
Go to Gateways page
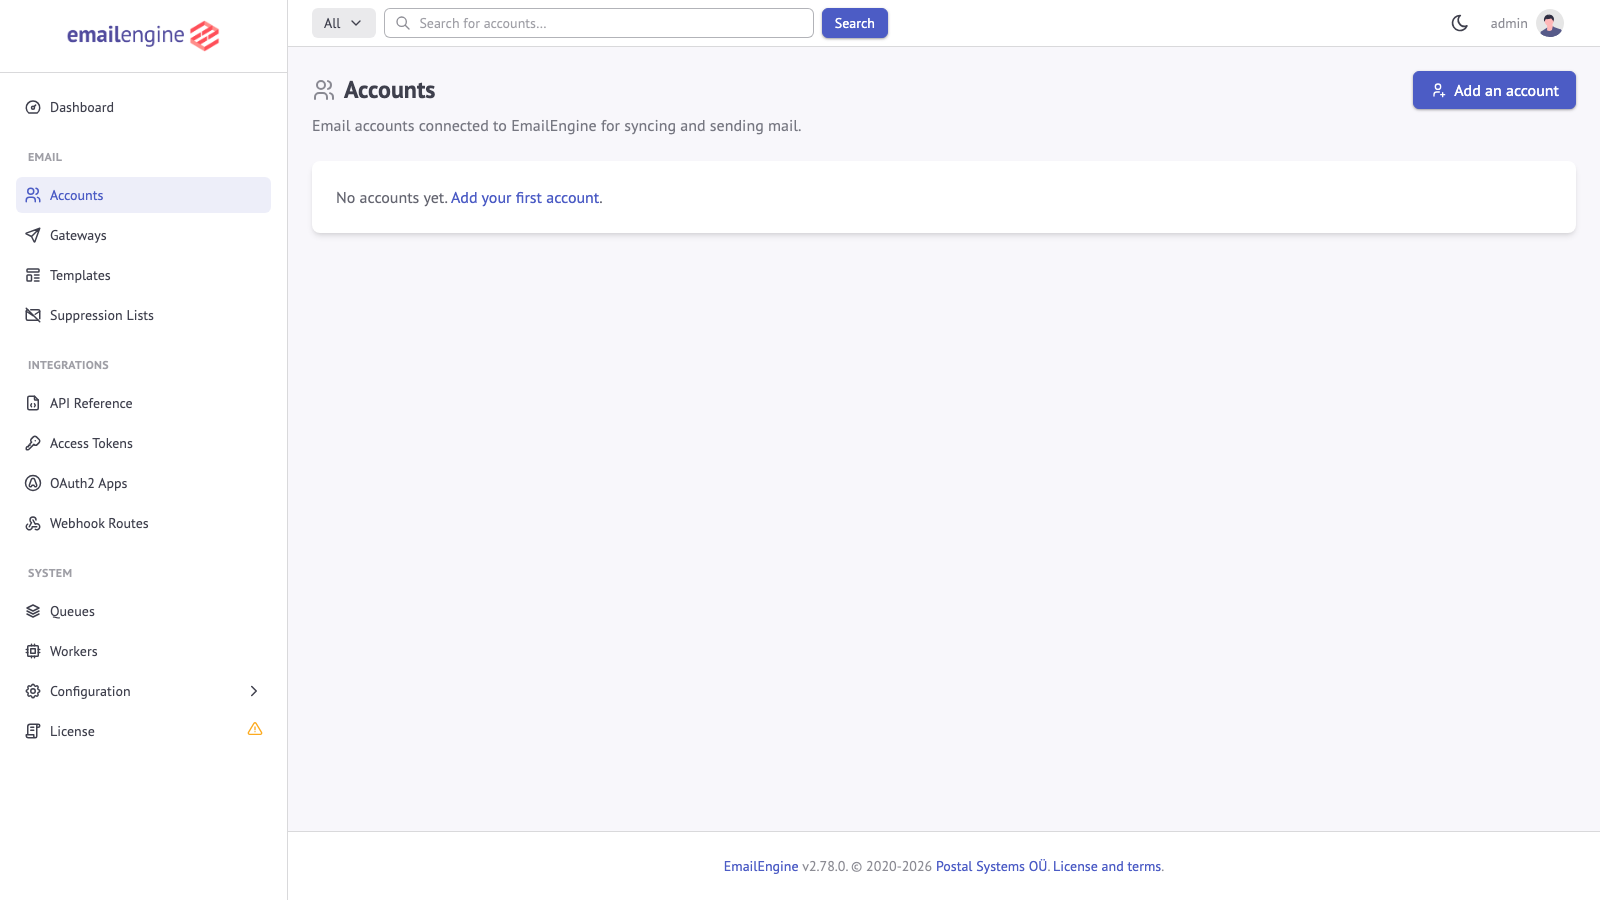tap(143, 235)
